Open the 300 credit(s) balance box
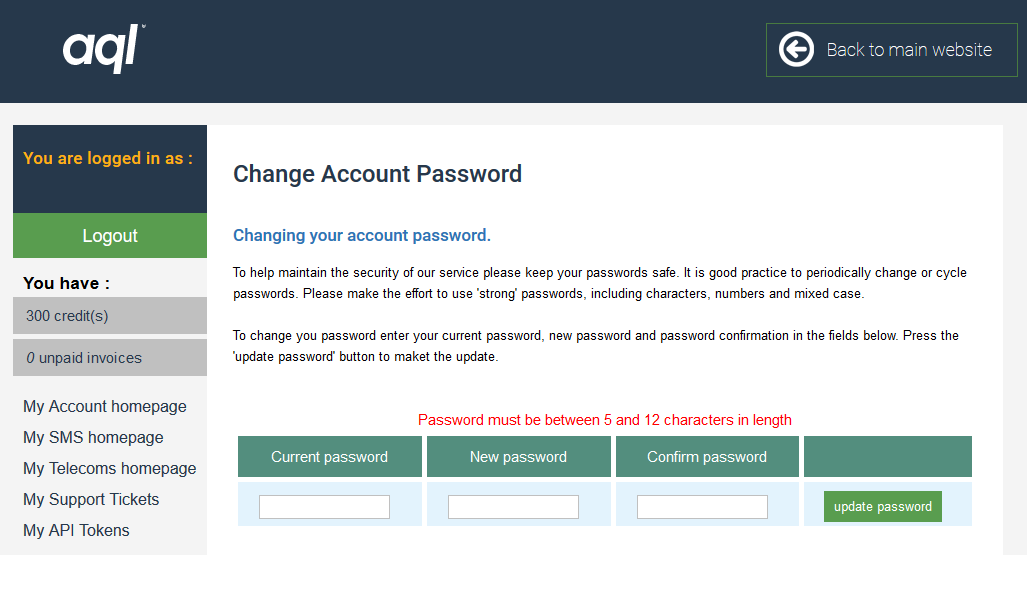This screenshot has height=600, width=1027. (x=110, y=316)
